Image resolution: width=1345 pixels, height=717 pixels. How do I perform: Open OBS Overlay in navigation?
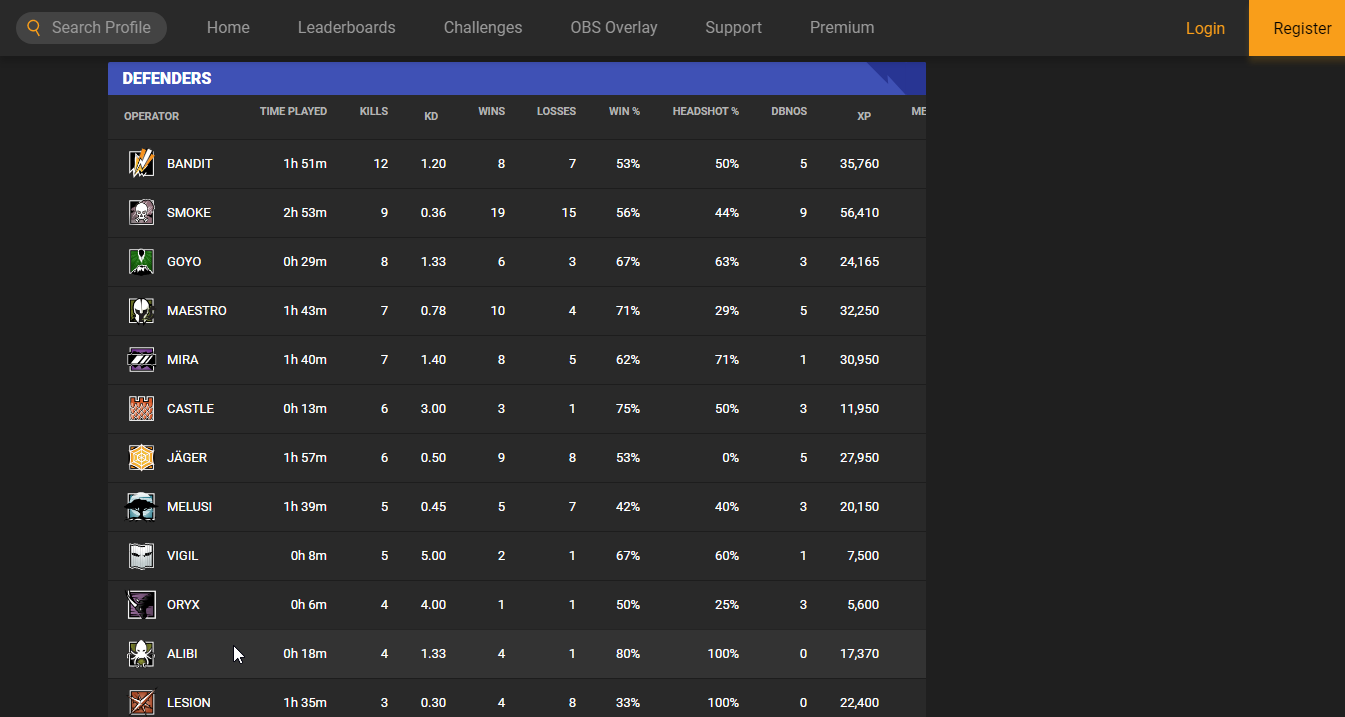point(614,28)
